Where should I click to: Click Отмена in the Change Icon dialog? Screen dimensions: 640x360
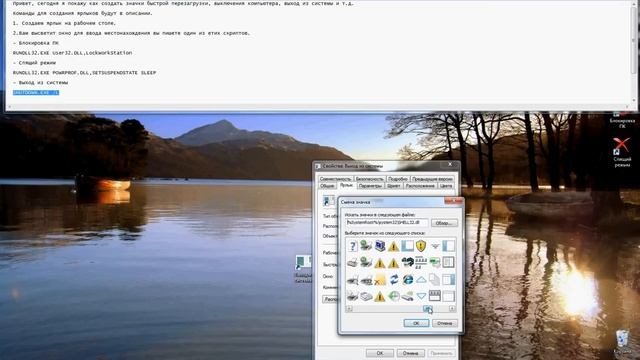[444, 323]
